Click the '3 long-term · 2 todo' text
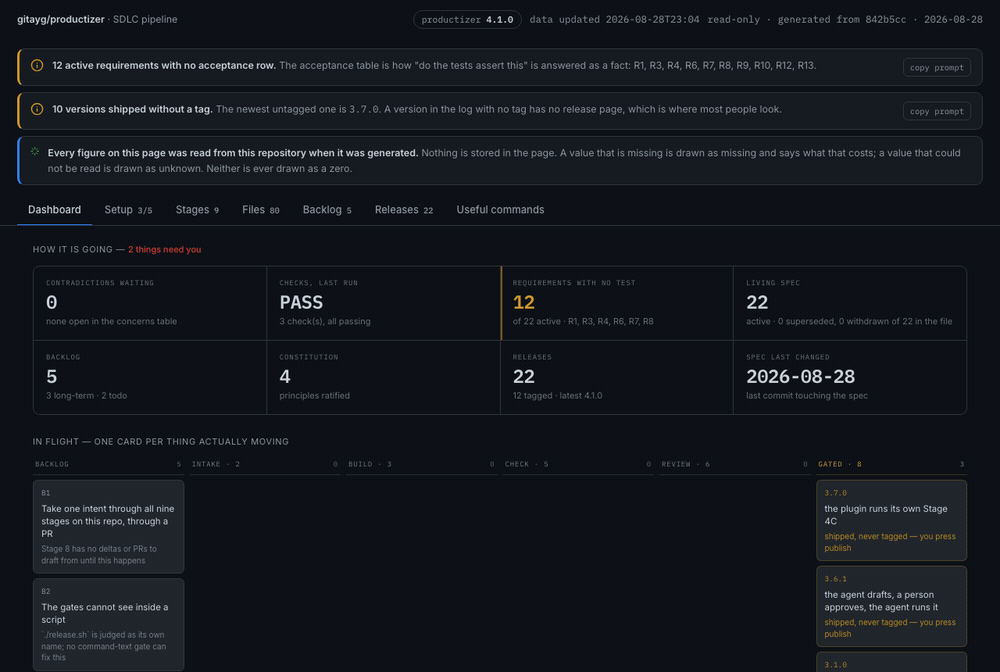The width and height of the screenshot is (1000, 672). pos(86,395)
